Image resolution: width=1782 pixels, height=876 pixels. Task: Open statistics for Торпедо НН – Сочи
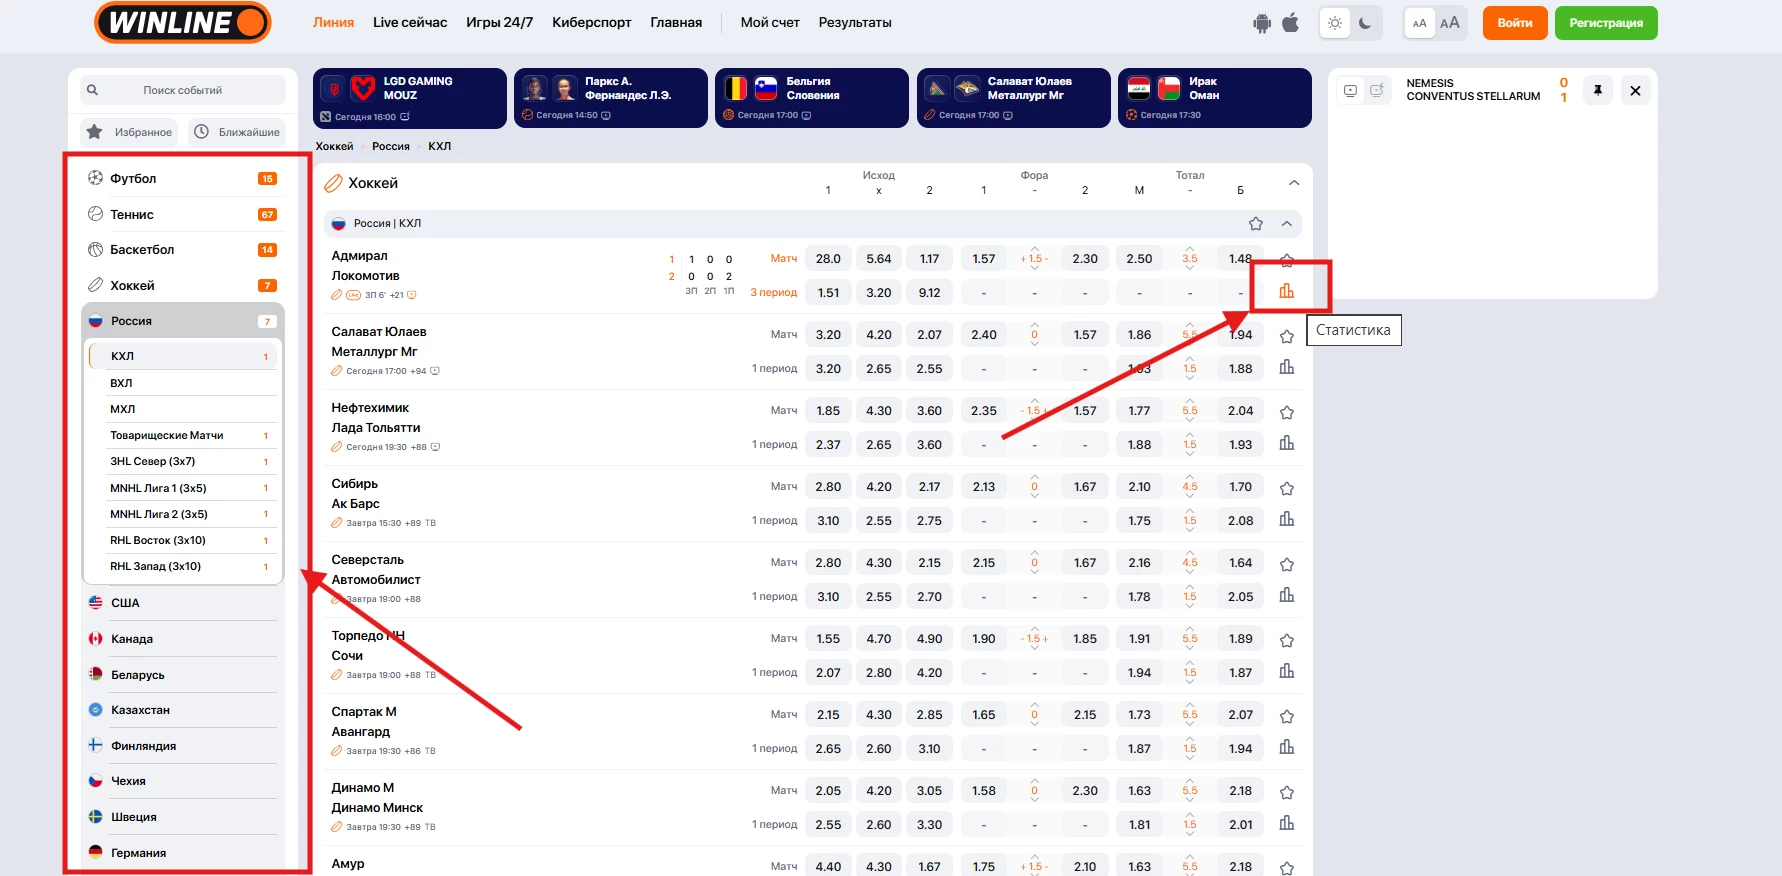point(1287,672)
